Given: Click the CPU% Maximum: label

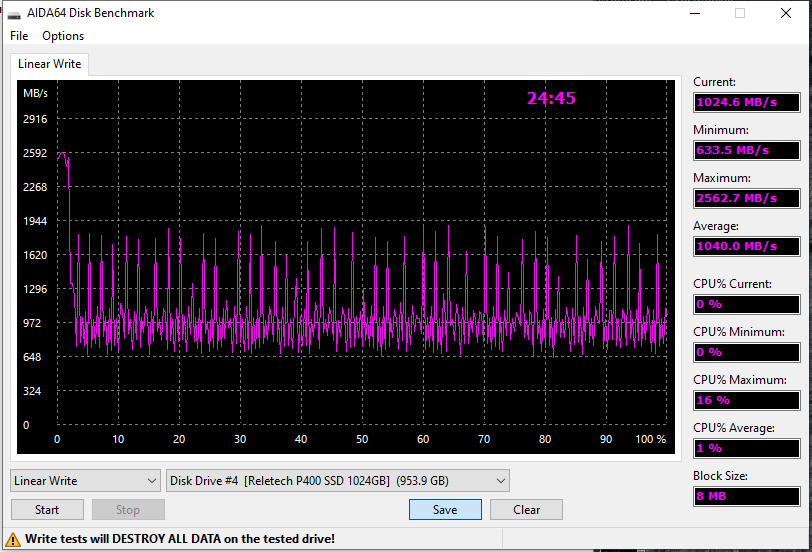Looking at the screenshot, I should pos(740,380).
